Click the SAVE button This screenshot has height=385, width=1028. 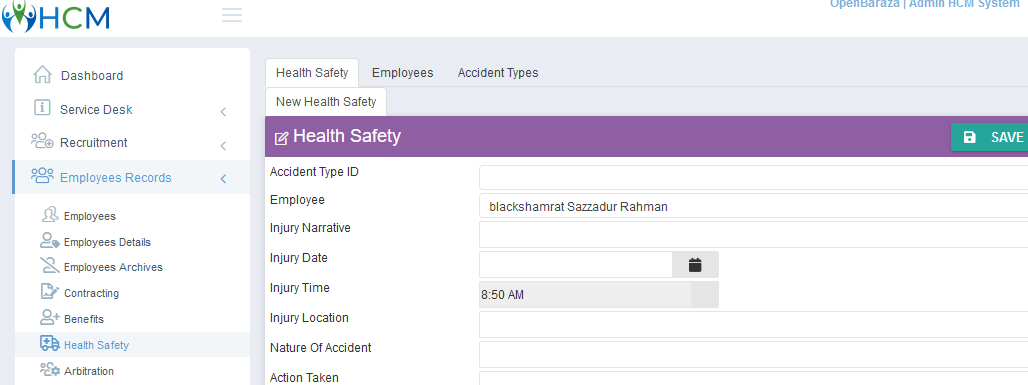989,136
